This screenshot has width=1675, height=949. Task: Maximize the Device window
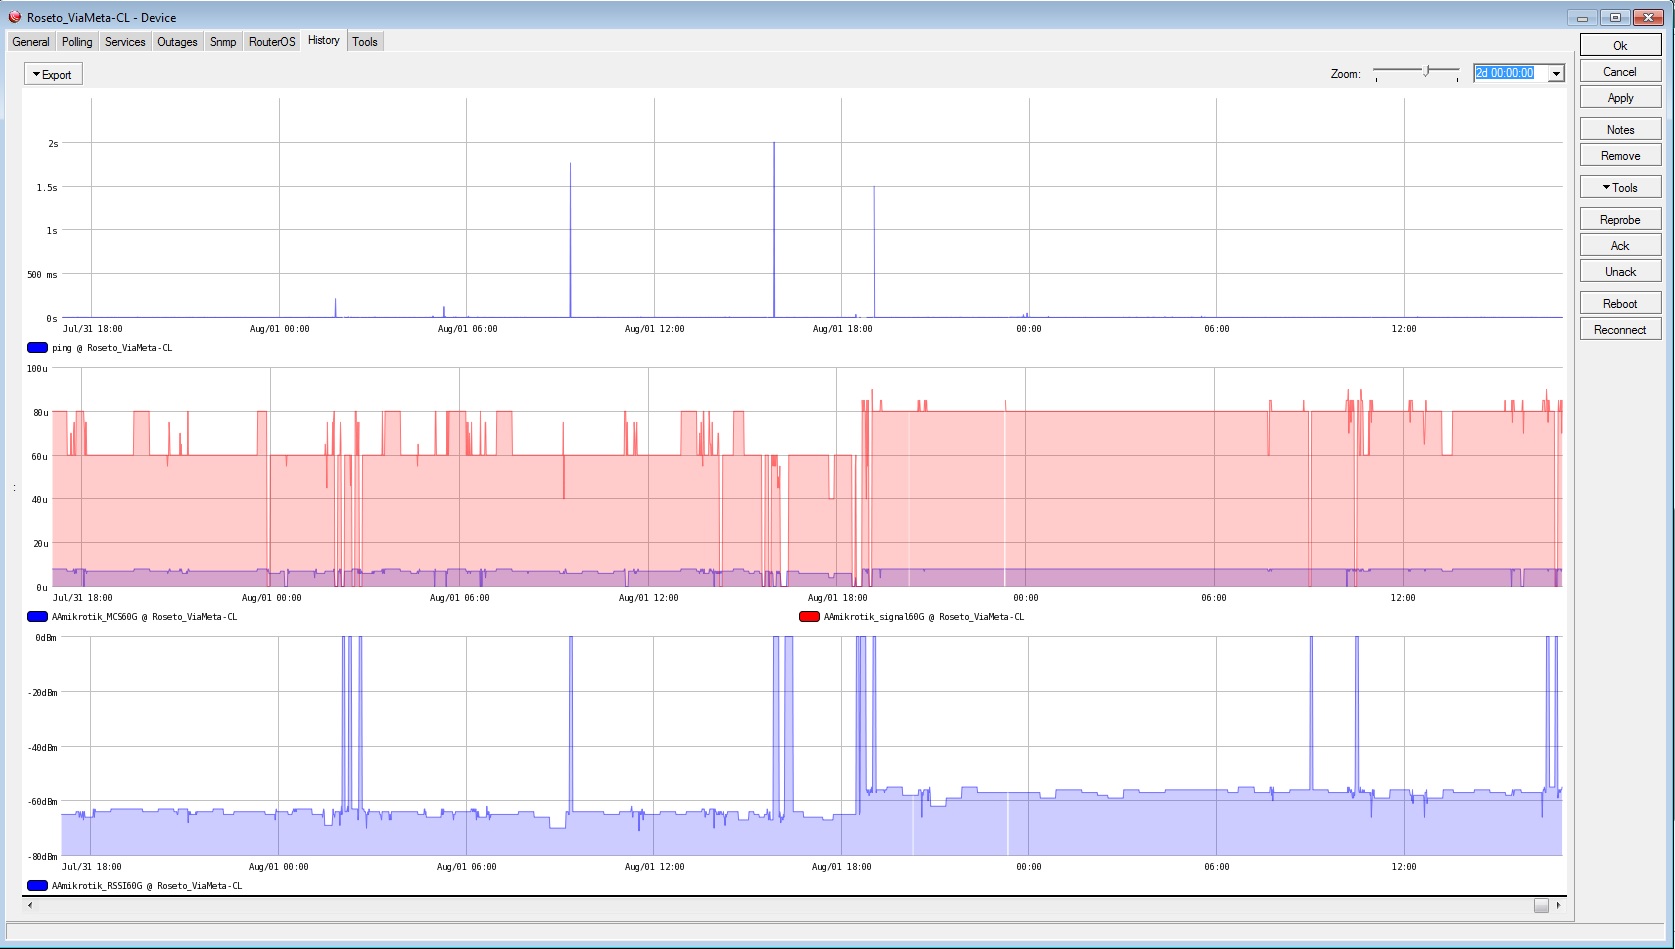(x=1614, y=17)
